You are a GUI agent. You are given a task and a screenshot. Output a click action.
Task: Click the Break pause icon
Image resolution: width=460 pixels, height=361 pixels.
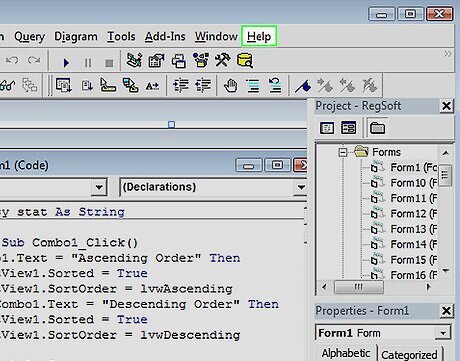click(88, 62)
